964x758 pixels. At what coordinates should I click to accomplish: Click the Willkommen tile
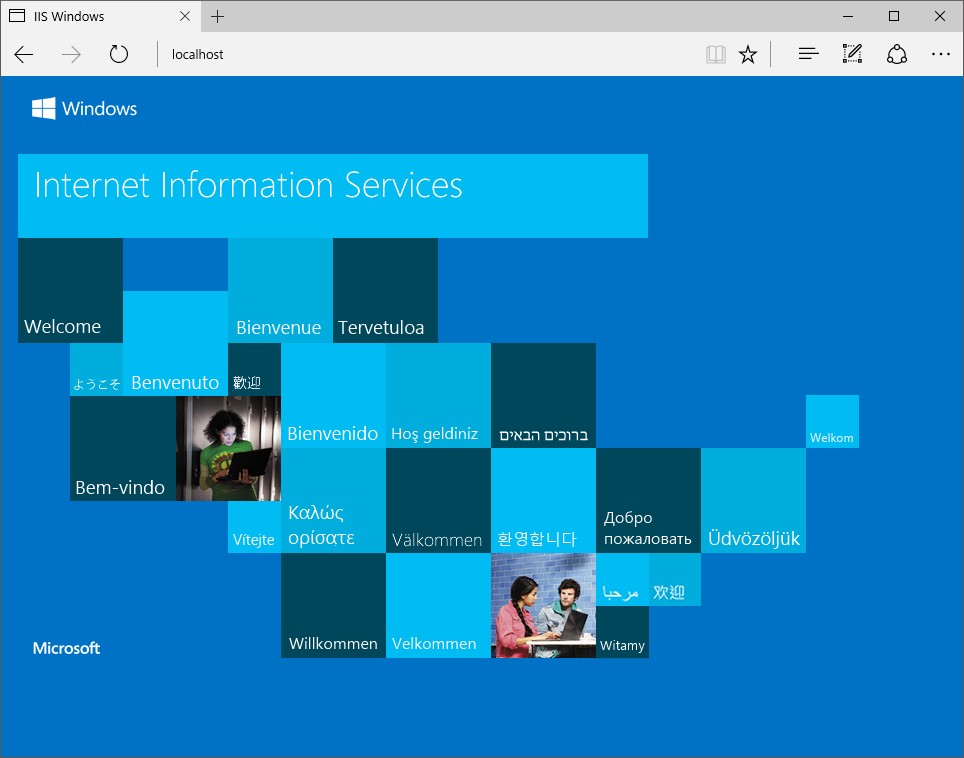click(333, 605)
